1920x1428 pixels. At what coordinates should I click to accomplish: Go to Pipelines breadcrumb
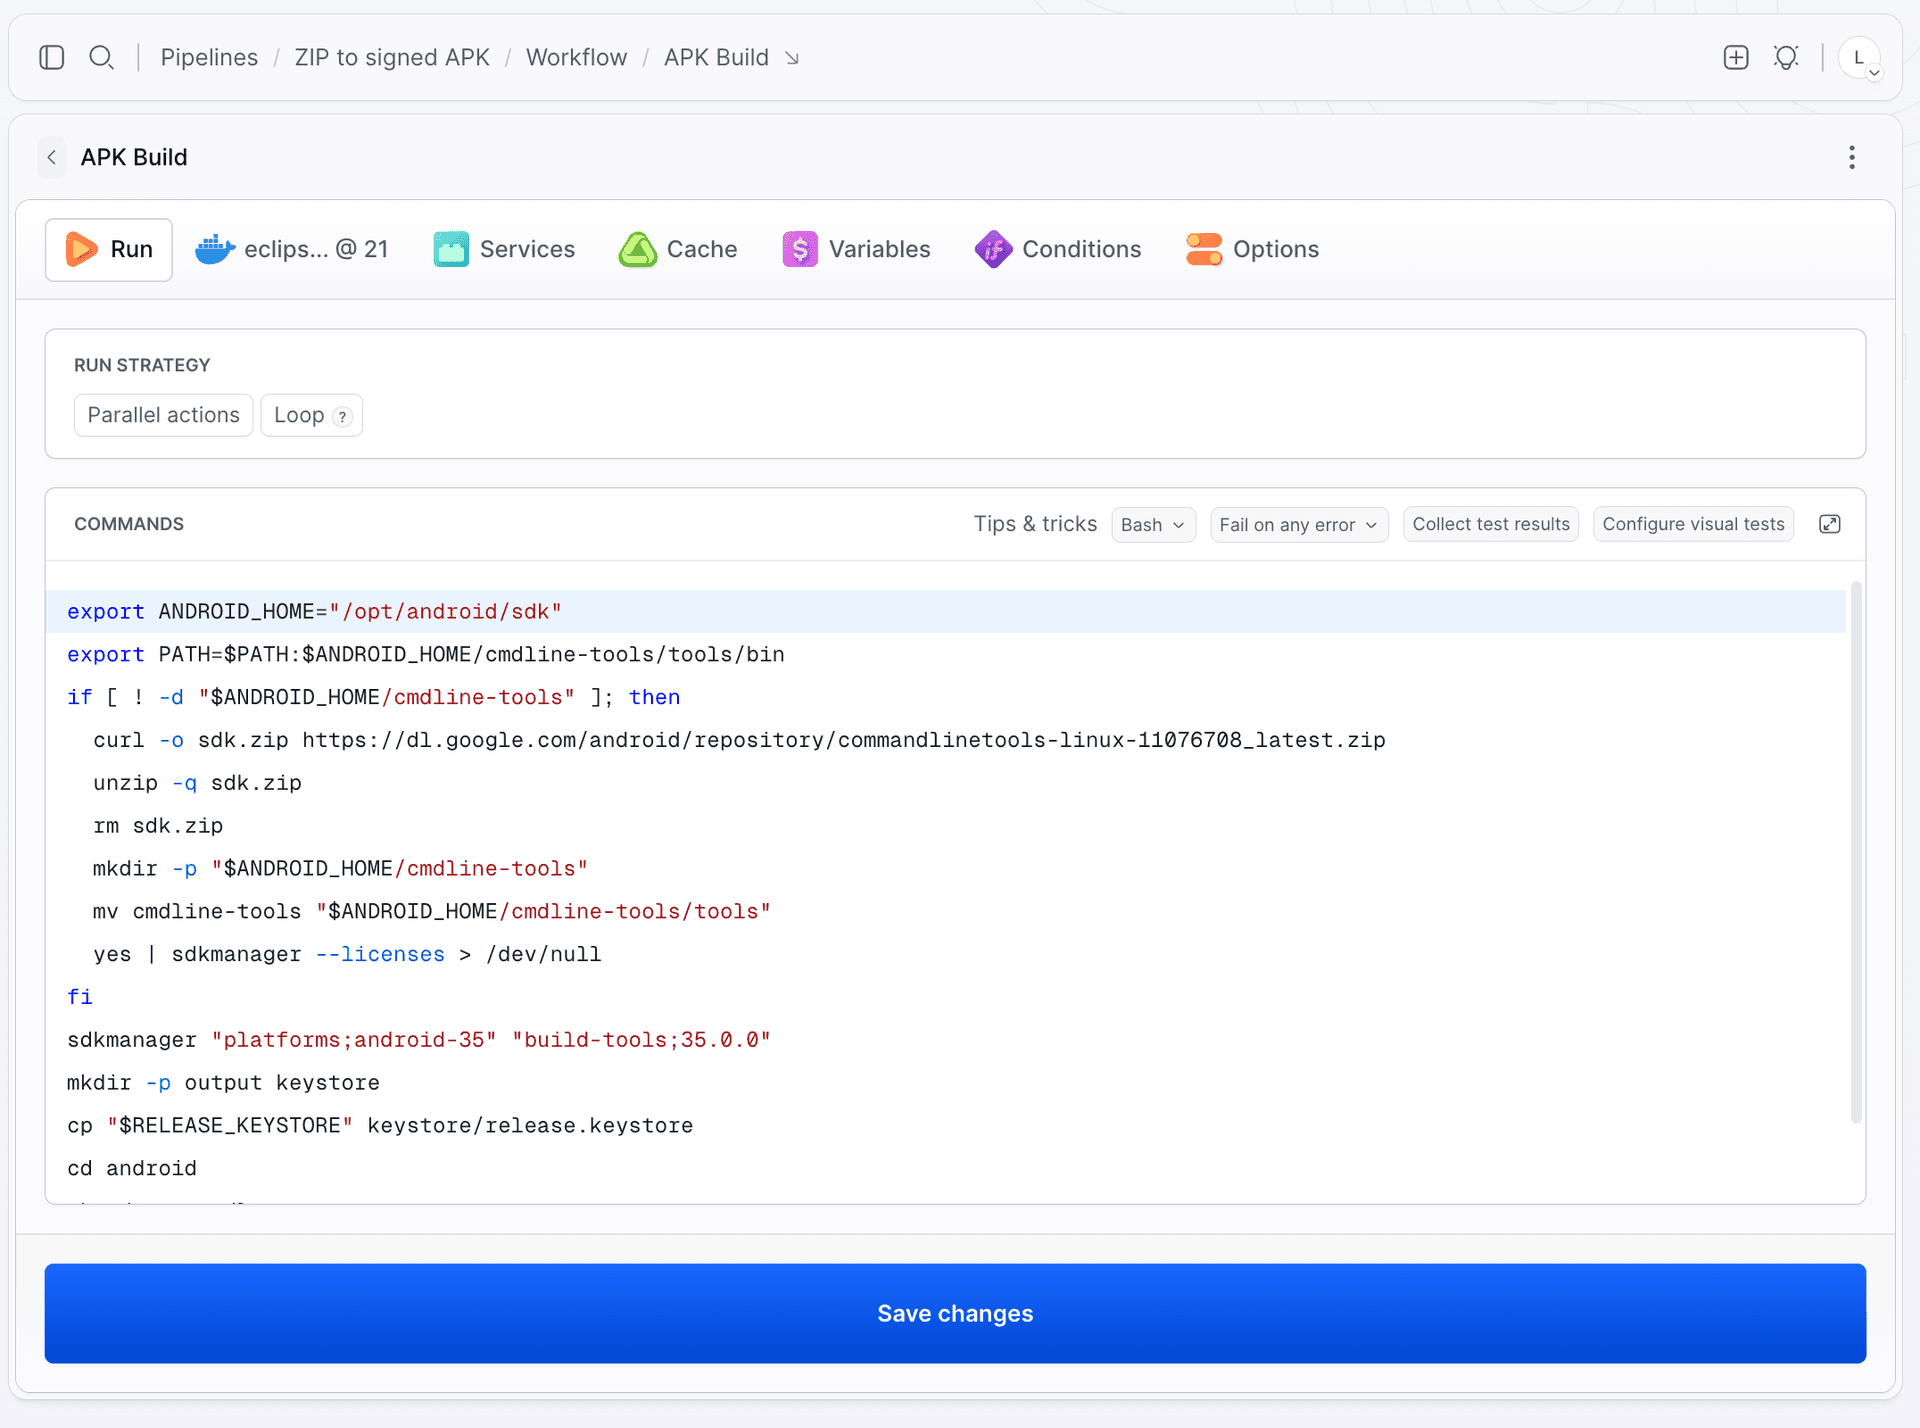(209, 58)
